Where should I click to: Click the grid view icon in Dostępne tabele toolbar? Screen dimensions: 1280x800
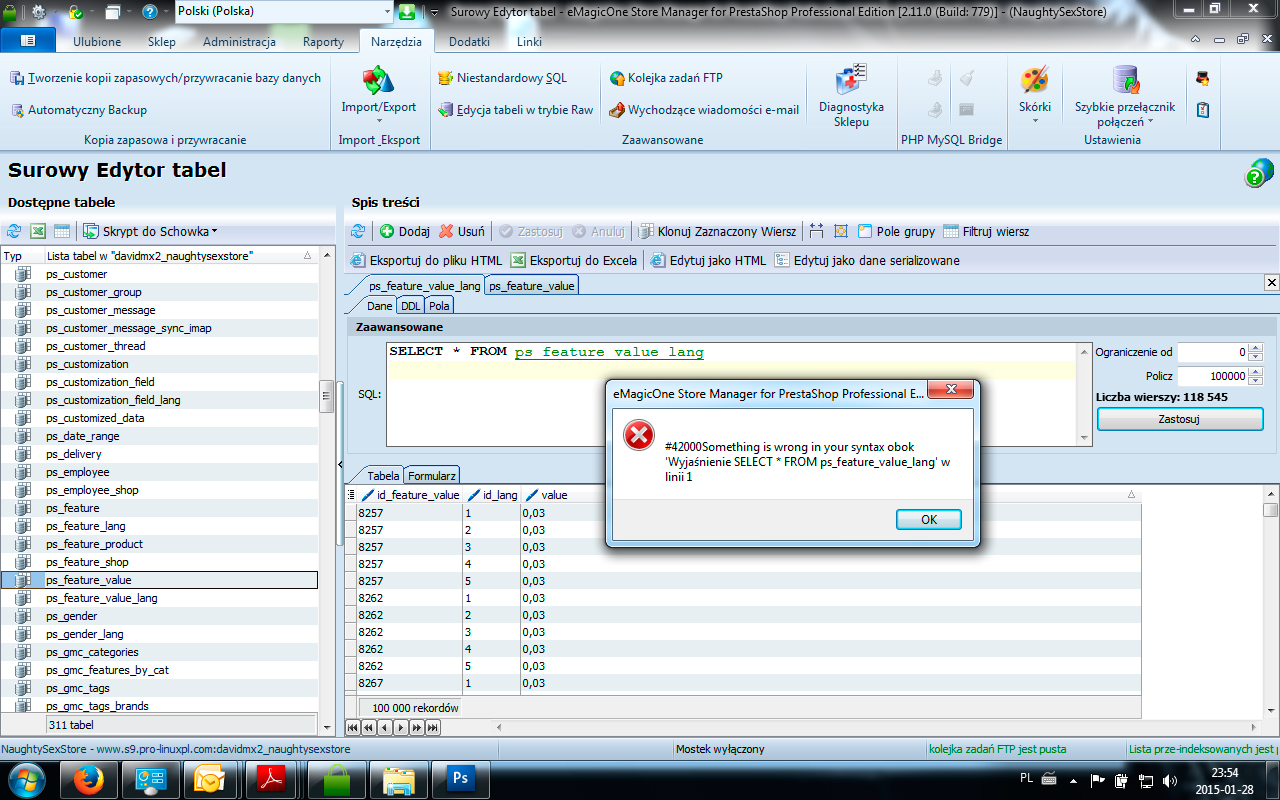click(62, 231)
